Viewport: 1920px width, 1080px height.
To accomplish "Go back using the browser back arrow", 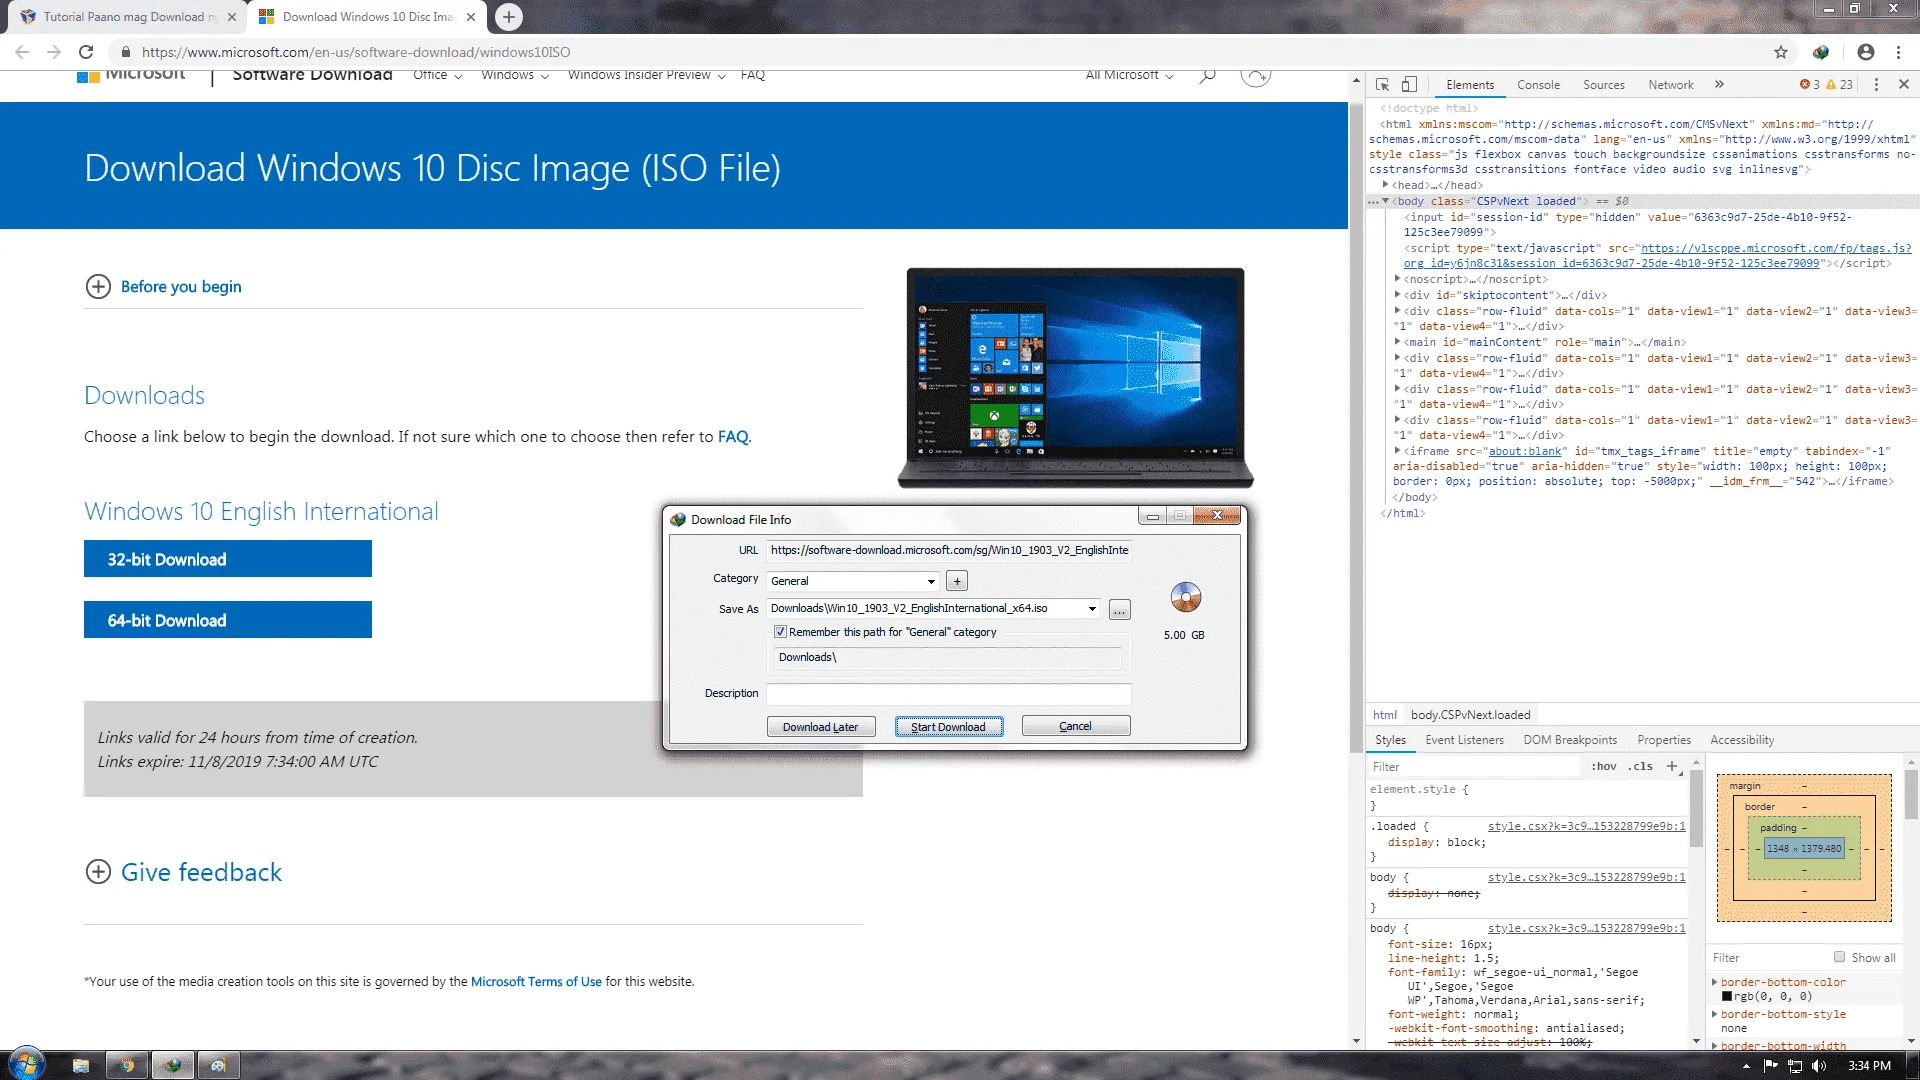I will (x=22, y=52).
